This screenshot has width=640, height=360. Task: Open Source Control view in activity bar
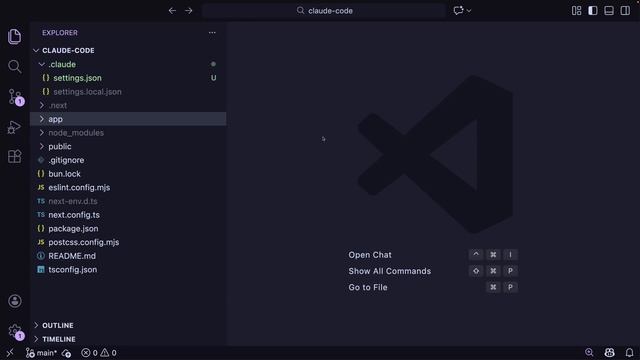[16, 97]
